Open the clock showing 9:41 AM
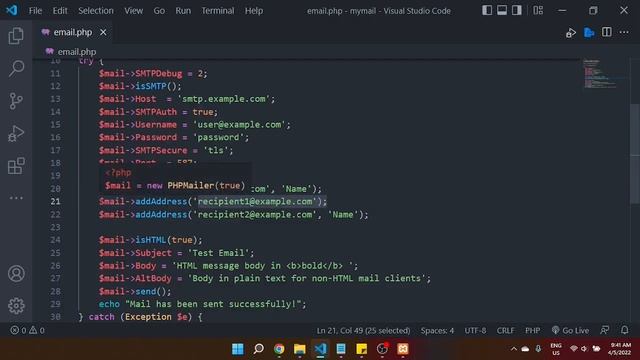 click(619, 349)
